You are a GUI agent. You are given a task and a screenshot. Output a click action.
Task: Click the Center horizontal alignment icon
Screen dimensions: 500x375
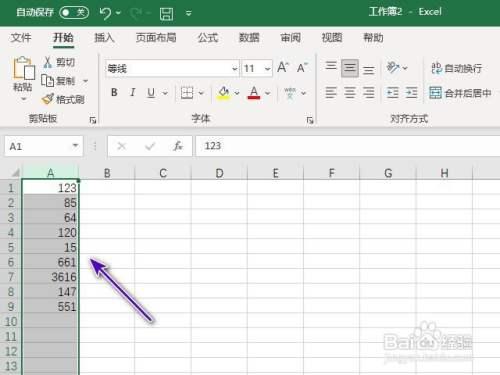[x=350, y=92]
